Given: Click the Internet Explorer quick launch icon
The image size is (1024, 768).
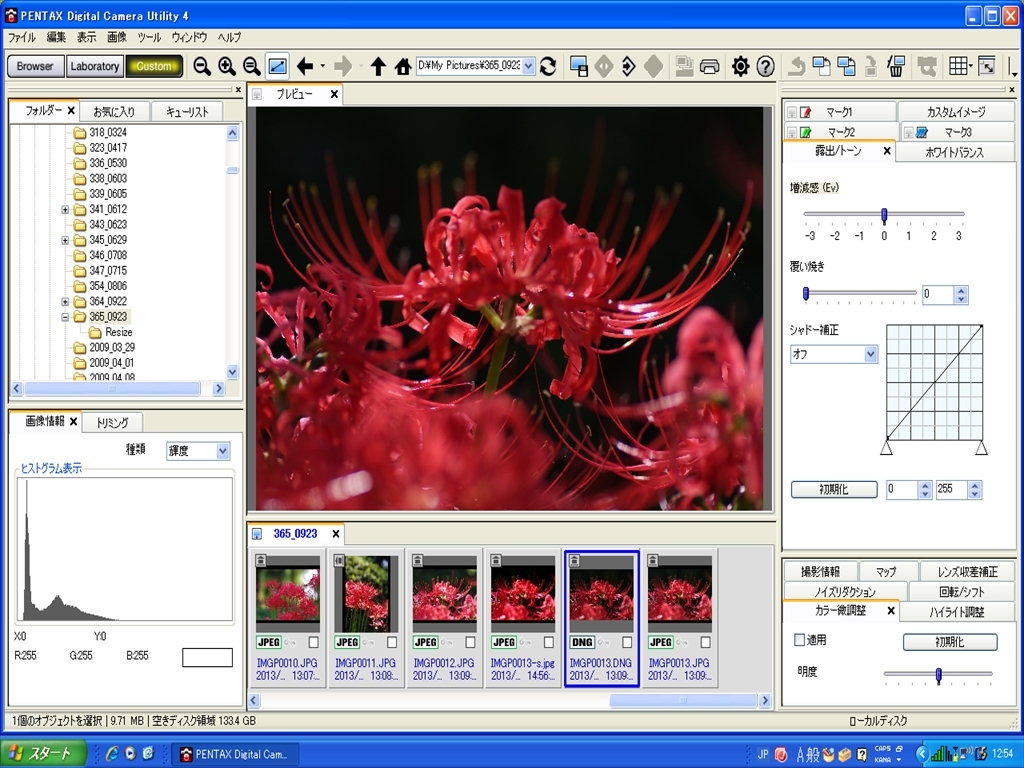Looking at the screenshot, I should pos(112,754).
